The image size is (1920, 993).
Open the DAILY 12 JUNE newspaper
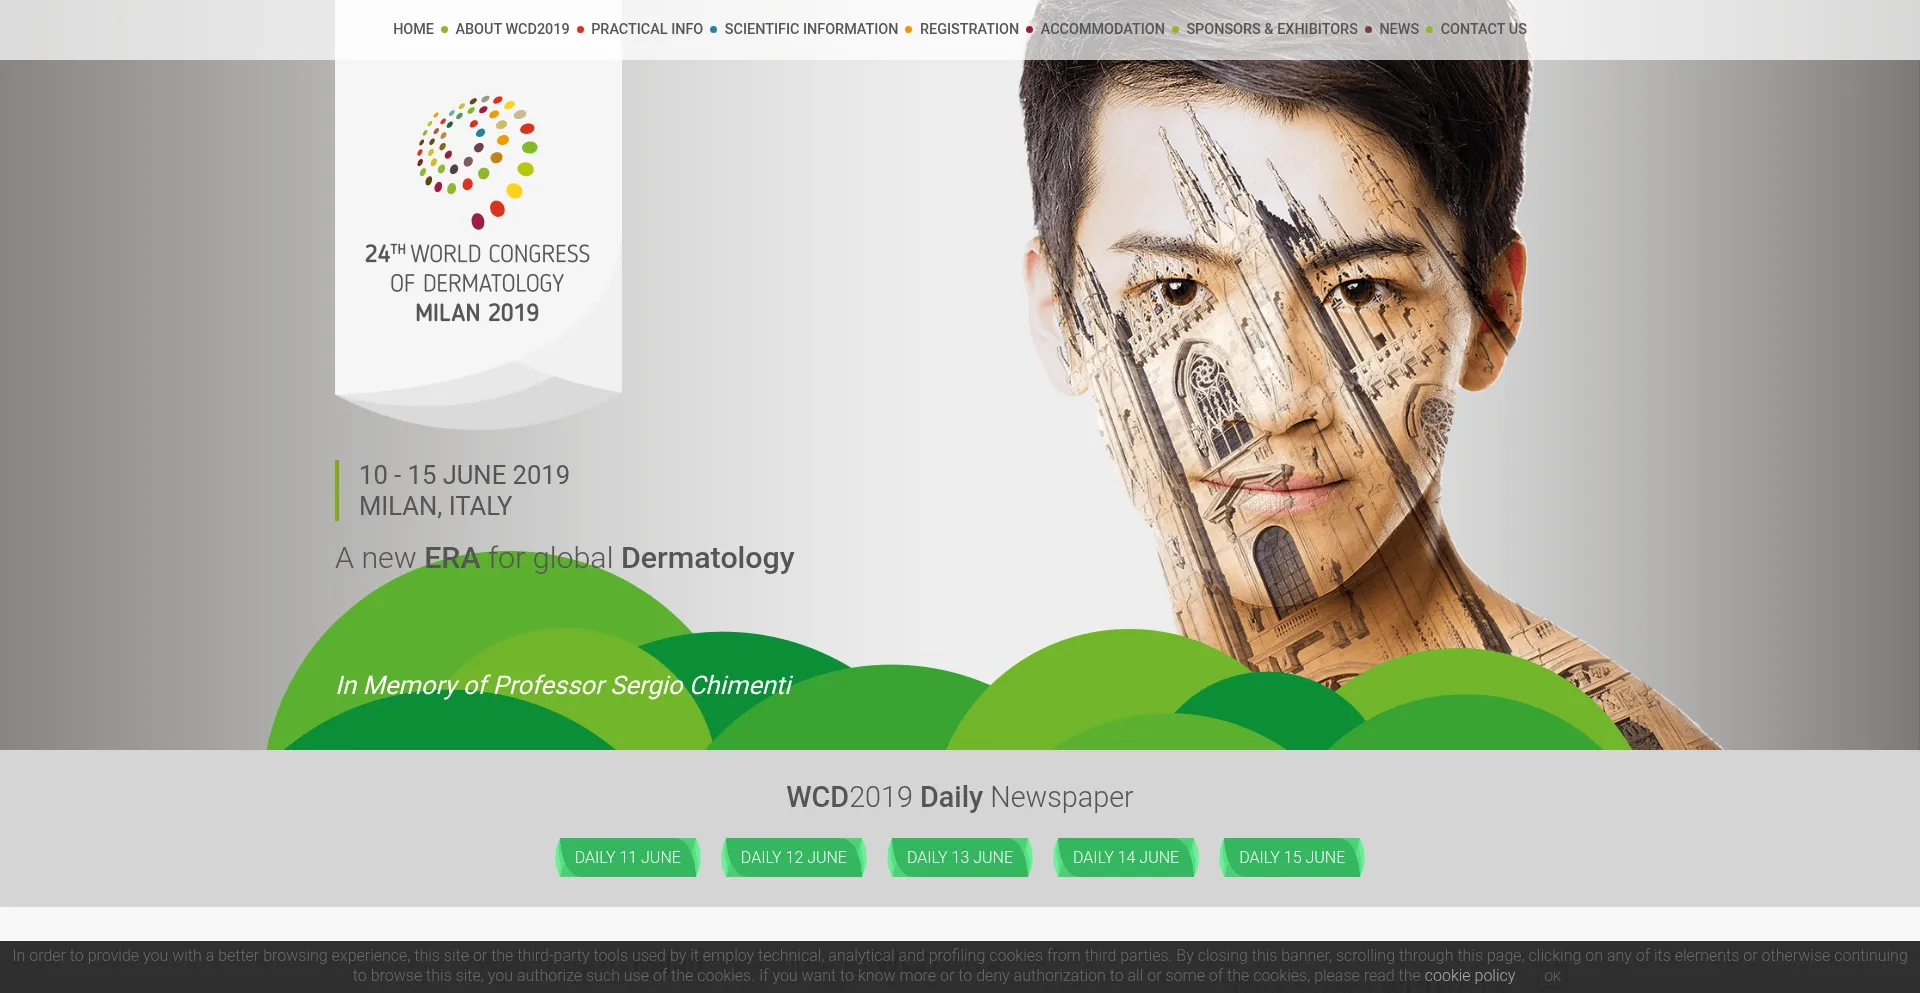(x=794, y=857)
